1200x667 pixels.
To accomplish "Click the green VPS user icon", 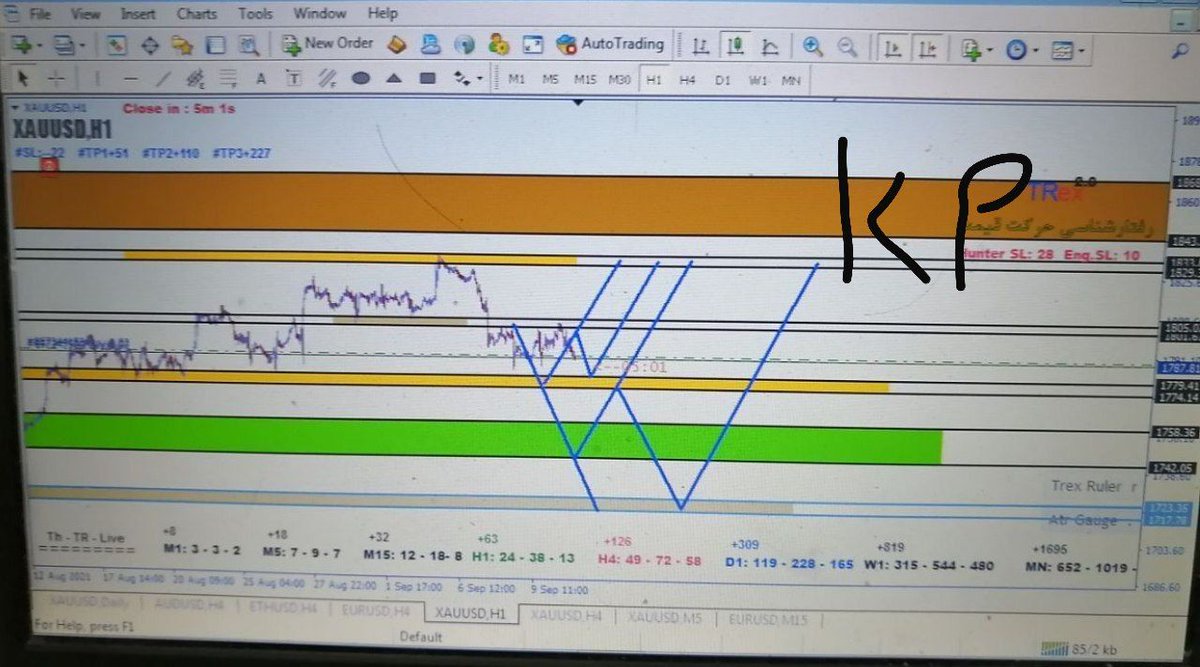I will 498,44.
